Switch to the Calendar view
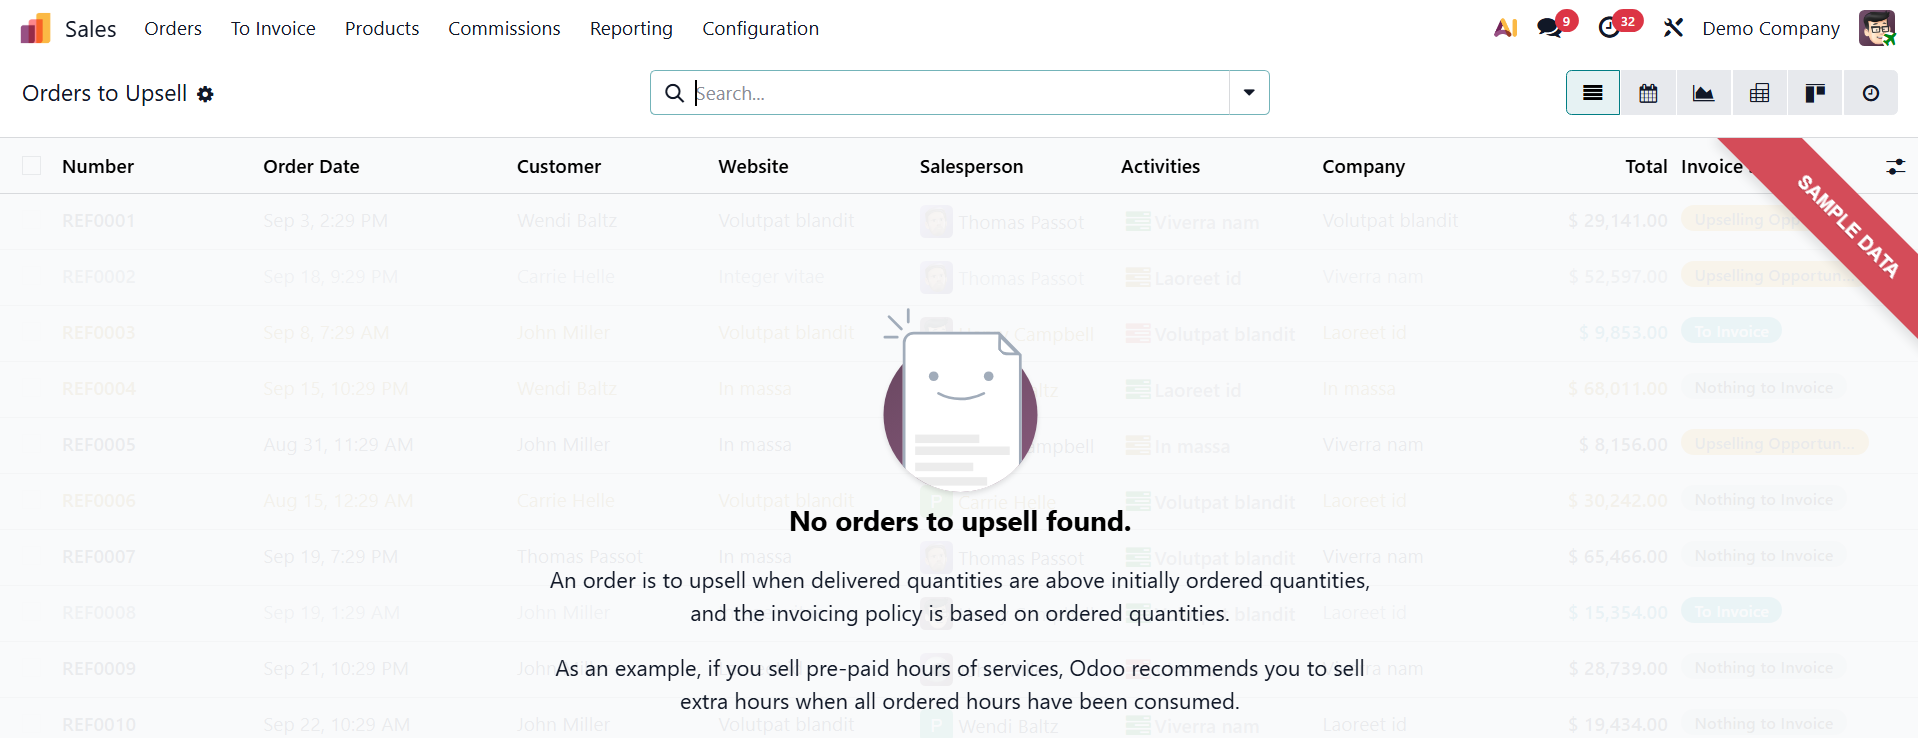This screenshot has width=1918, height=738. (1647, 92)
